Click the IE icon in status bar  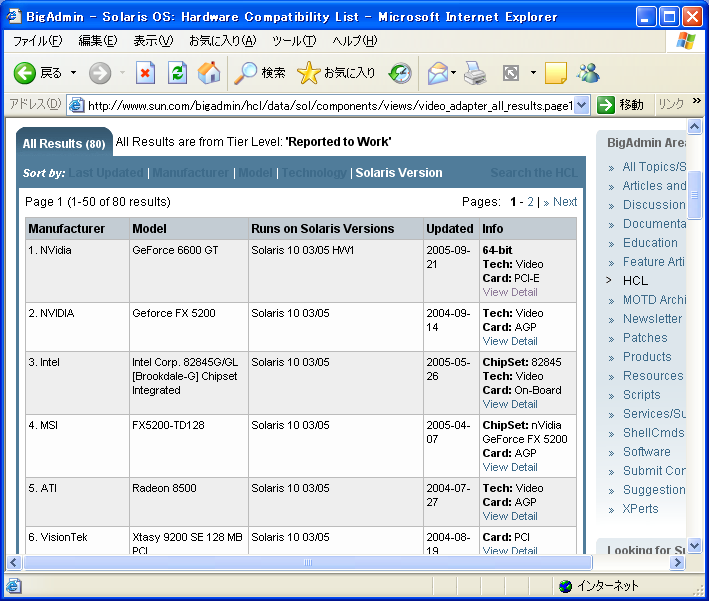click(14, 586)
